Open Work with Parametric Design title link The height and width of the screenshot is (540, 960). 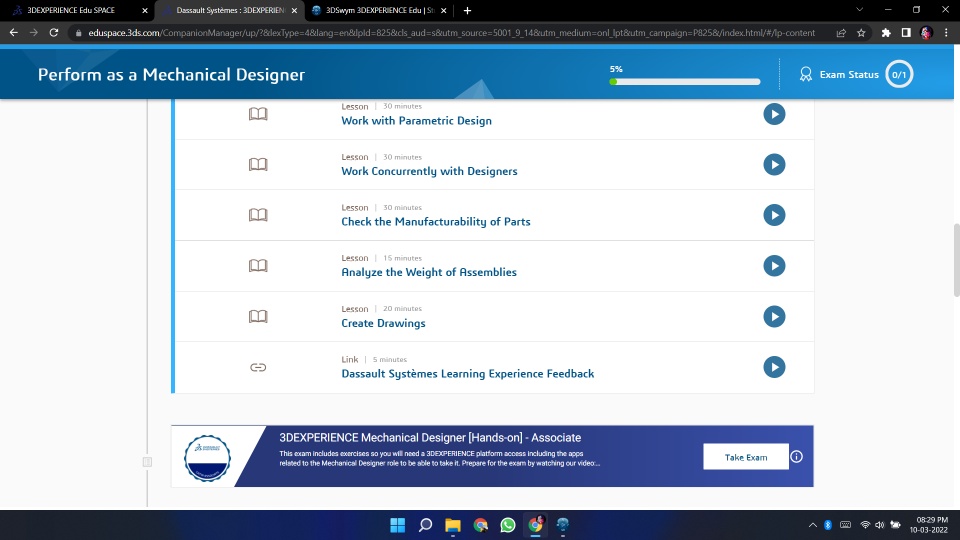click(416, 121)
